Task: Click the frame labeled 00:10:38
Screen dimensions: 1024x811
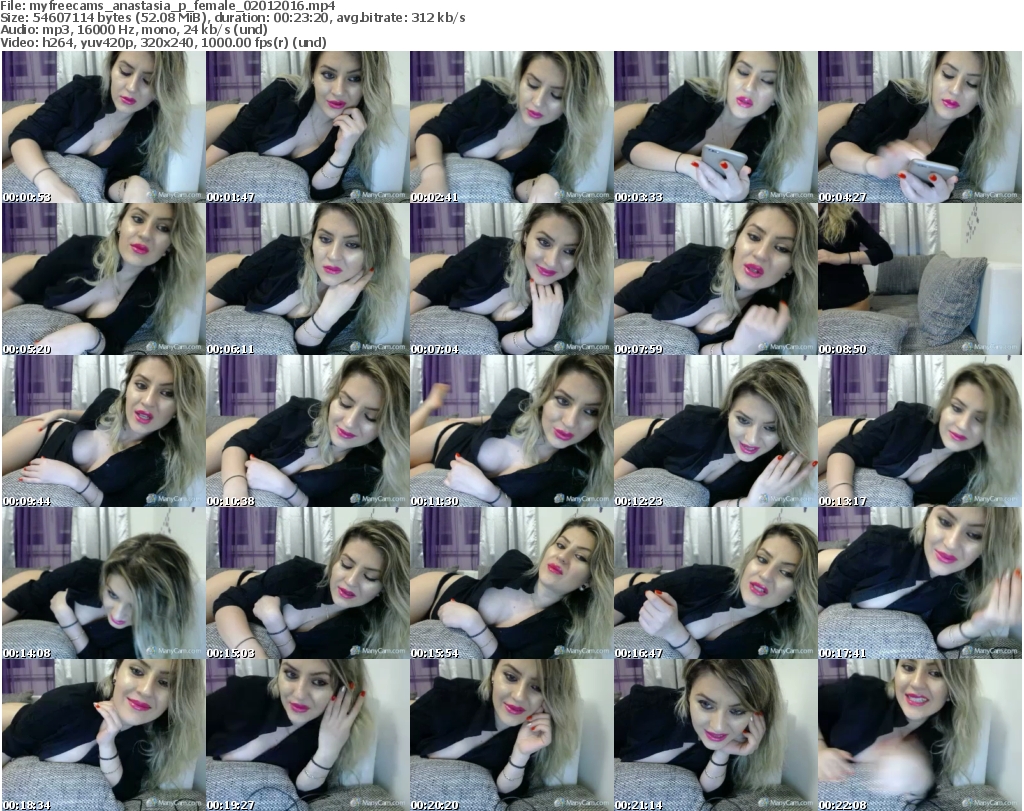Action: click(x=308, y=431)
